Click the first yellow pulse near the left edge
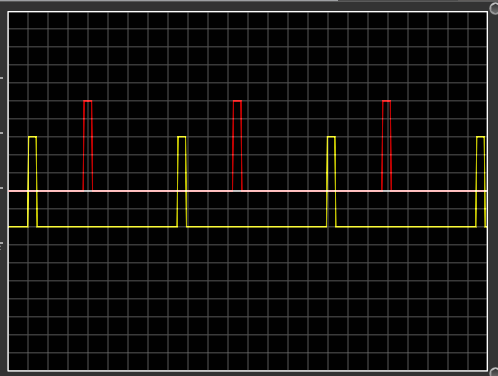Image resolution: width=498 pixels, height=376 pixels. [x=32, y=182]
